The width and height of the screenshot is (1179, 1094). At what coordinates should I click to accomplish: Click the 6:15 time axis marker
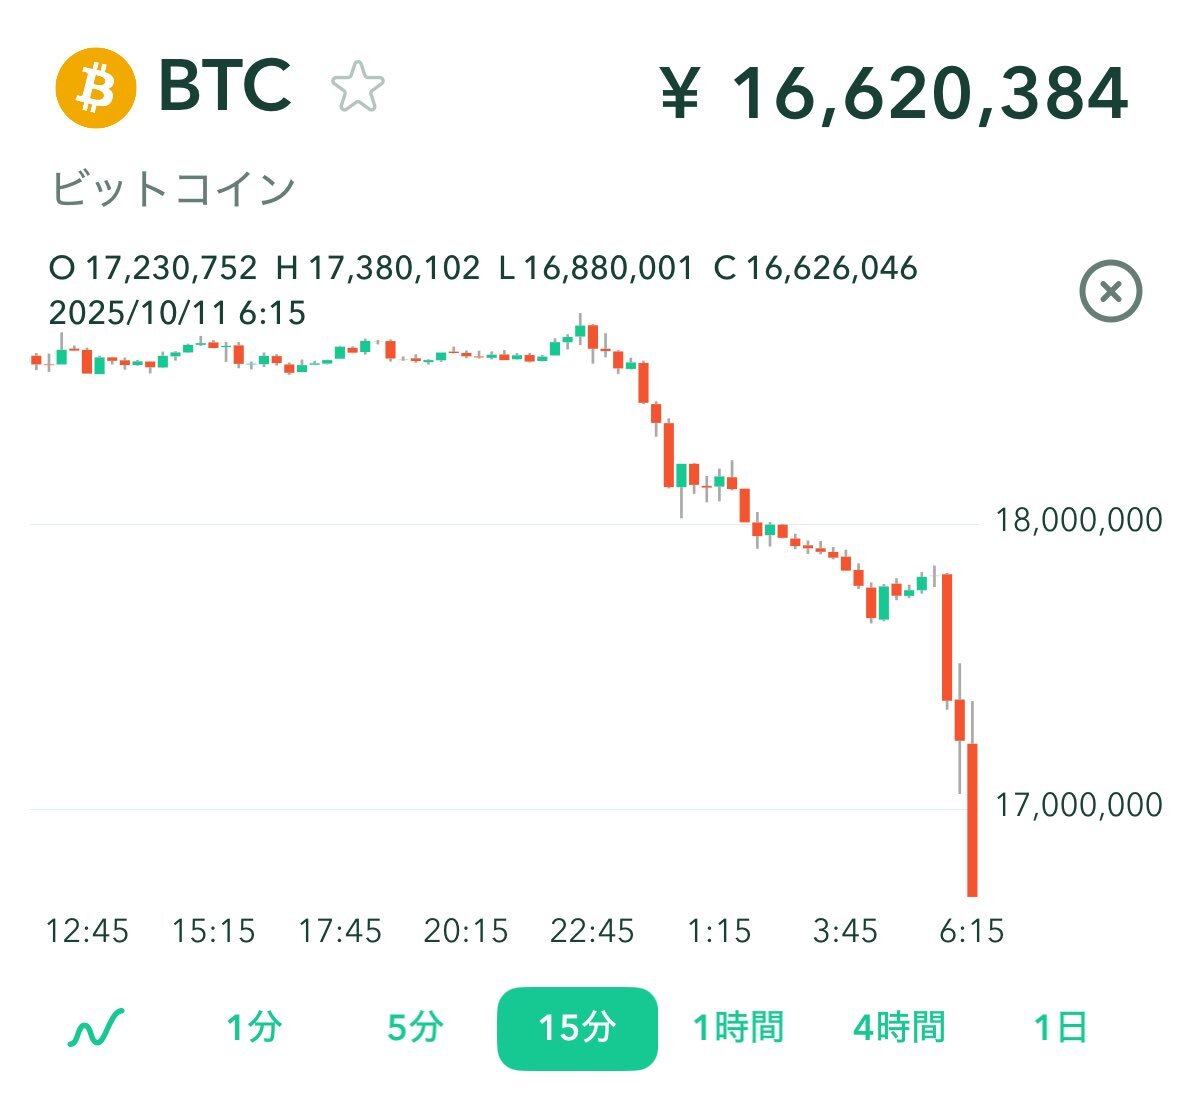(x=971, y=932)
